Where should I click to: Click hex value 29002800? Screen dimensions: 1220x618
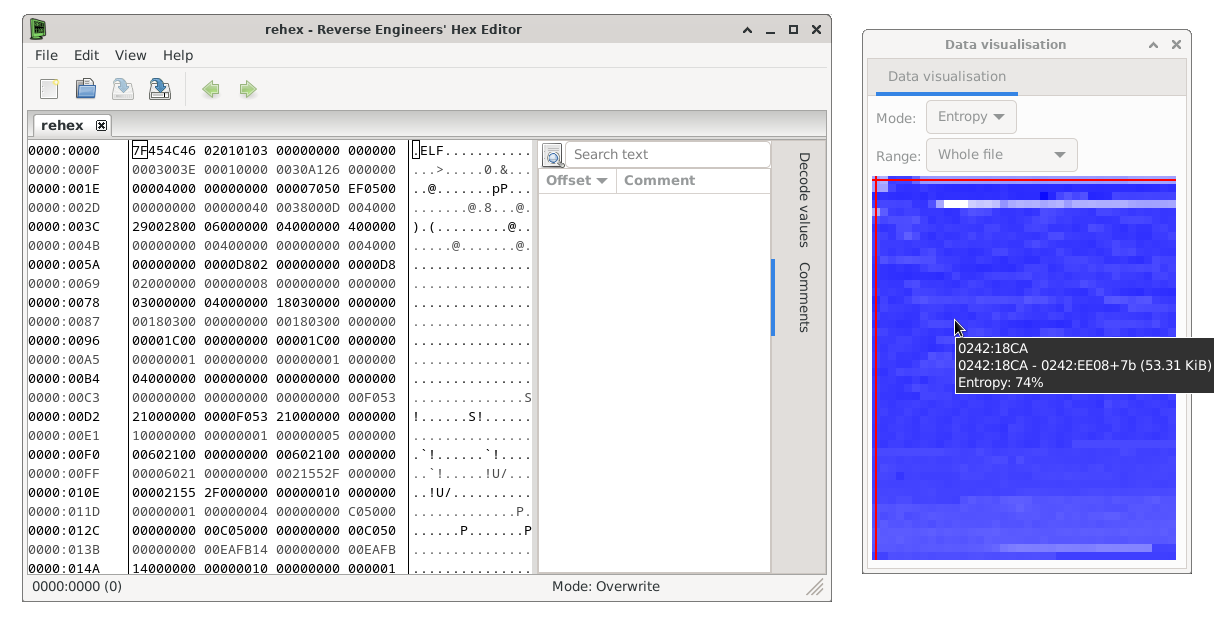point(164,227)
